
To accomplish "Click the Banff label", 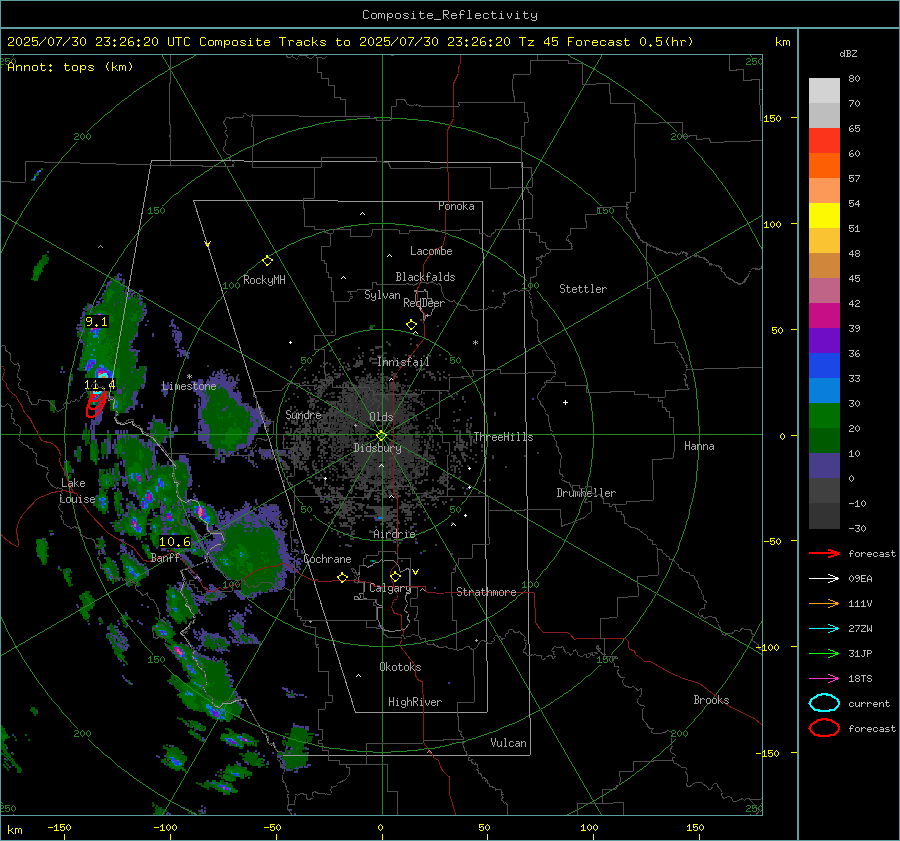I will pyautogui.click(x=165, y=558).
